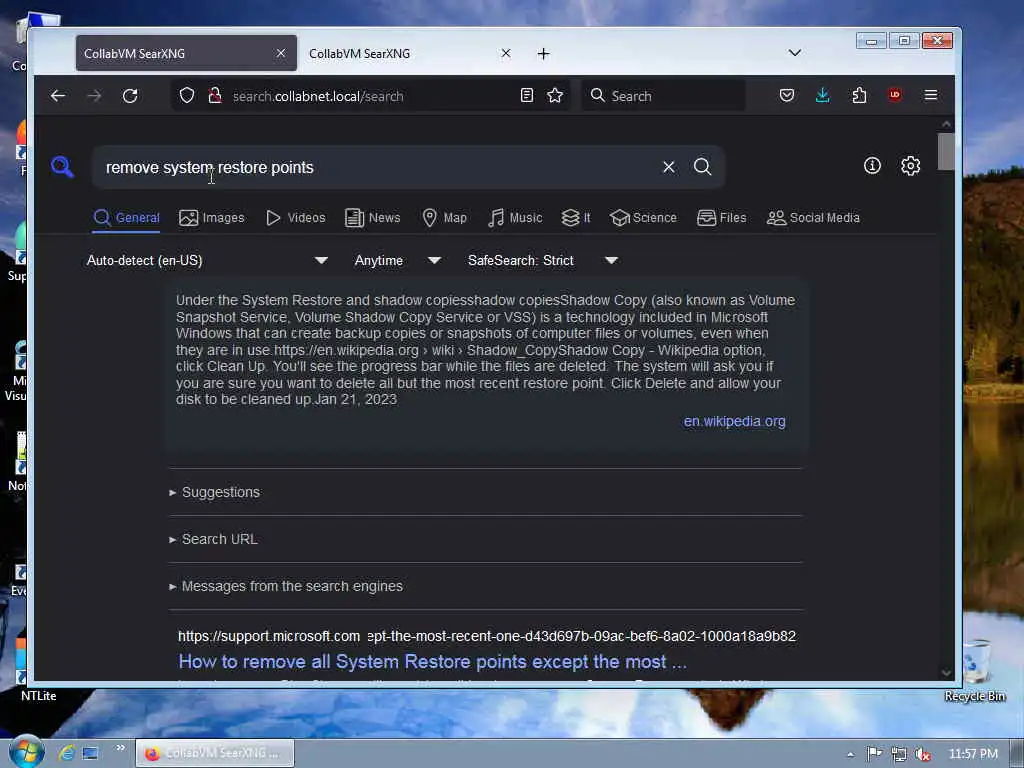Switch to the News category tab
The image size is (1024, 768).
(x=372, y=217)
